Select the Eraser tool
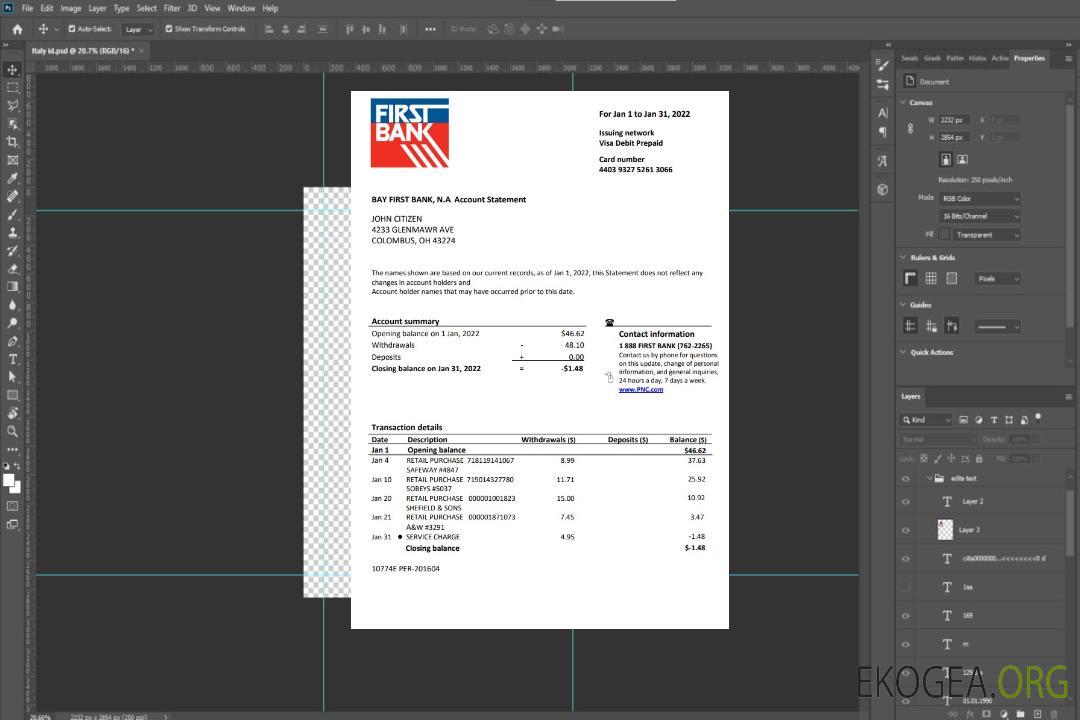 point(12,269)
